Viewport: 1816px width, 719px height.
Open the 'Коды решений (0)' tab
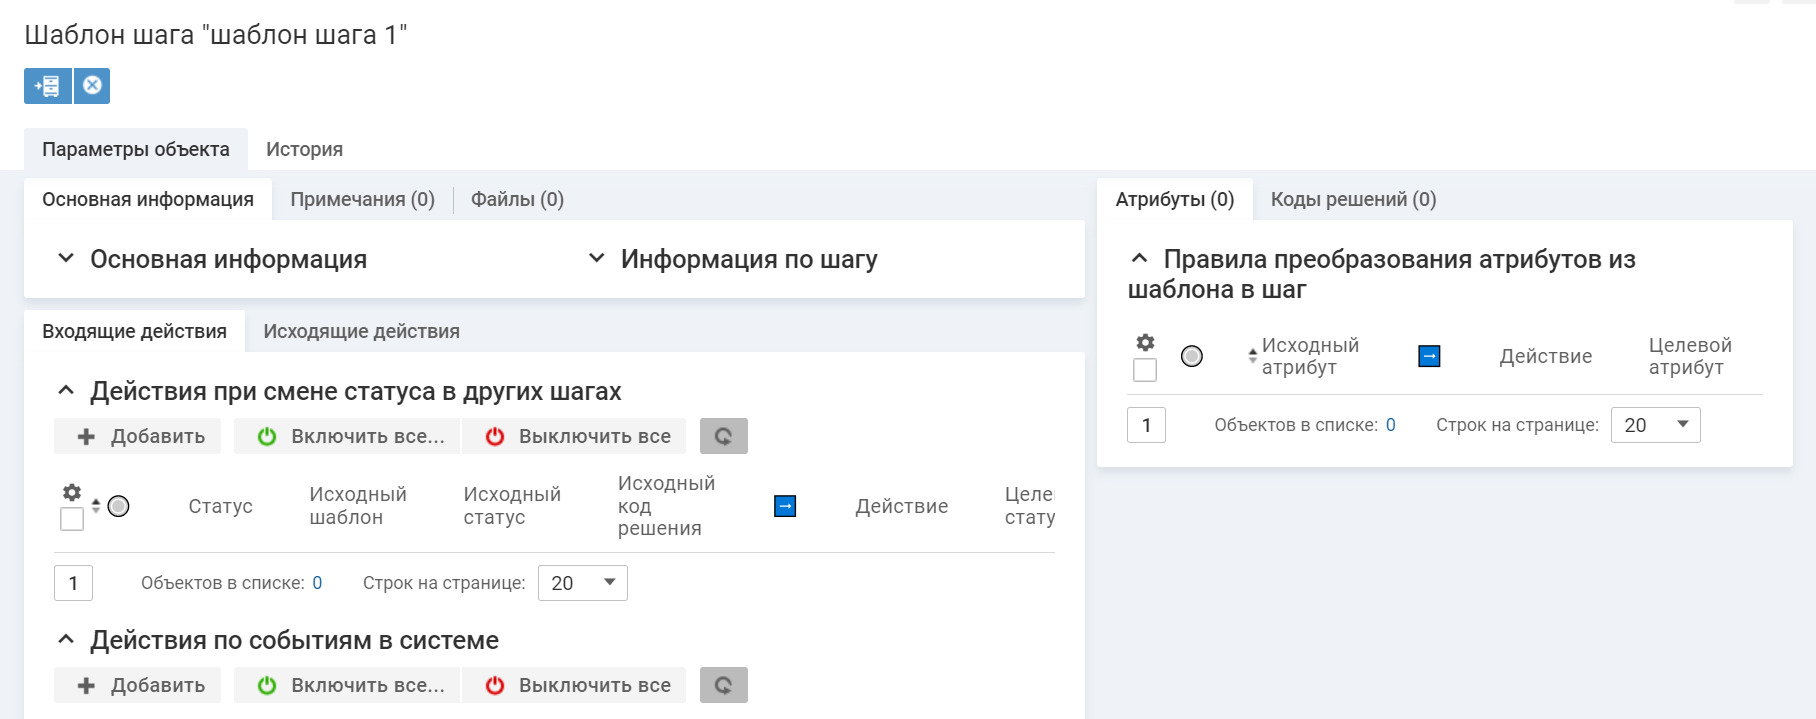[1353, 199]
